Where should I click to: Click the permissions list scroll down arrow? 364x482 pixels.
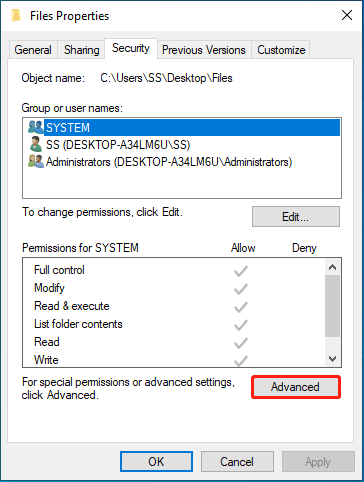coord(332,359)
